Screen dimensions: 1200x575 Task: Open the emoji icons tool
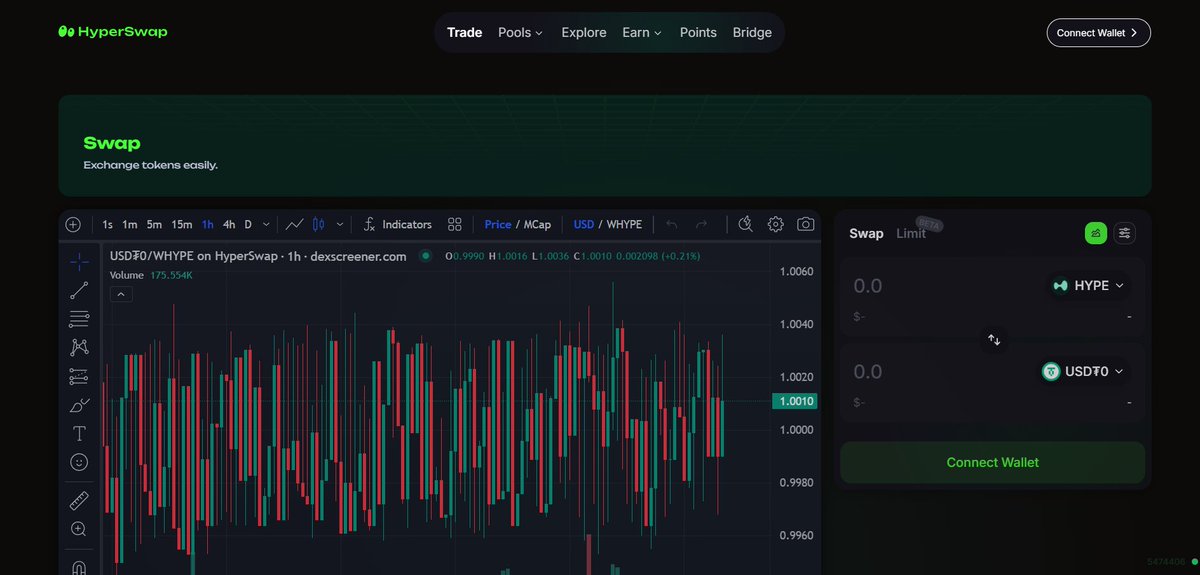coord(79,462)
